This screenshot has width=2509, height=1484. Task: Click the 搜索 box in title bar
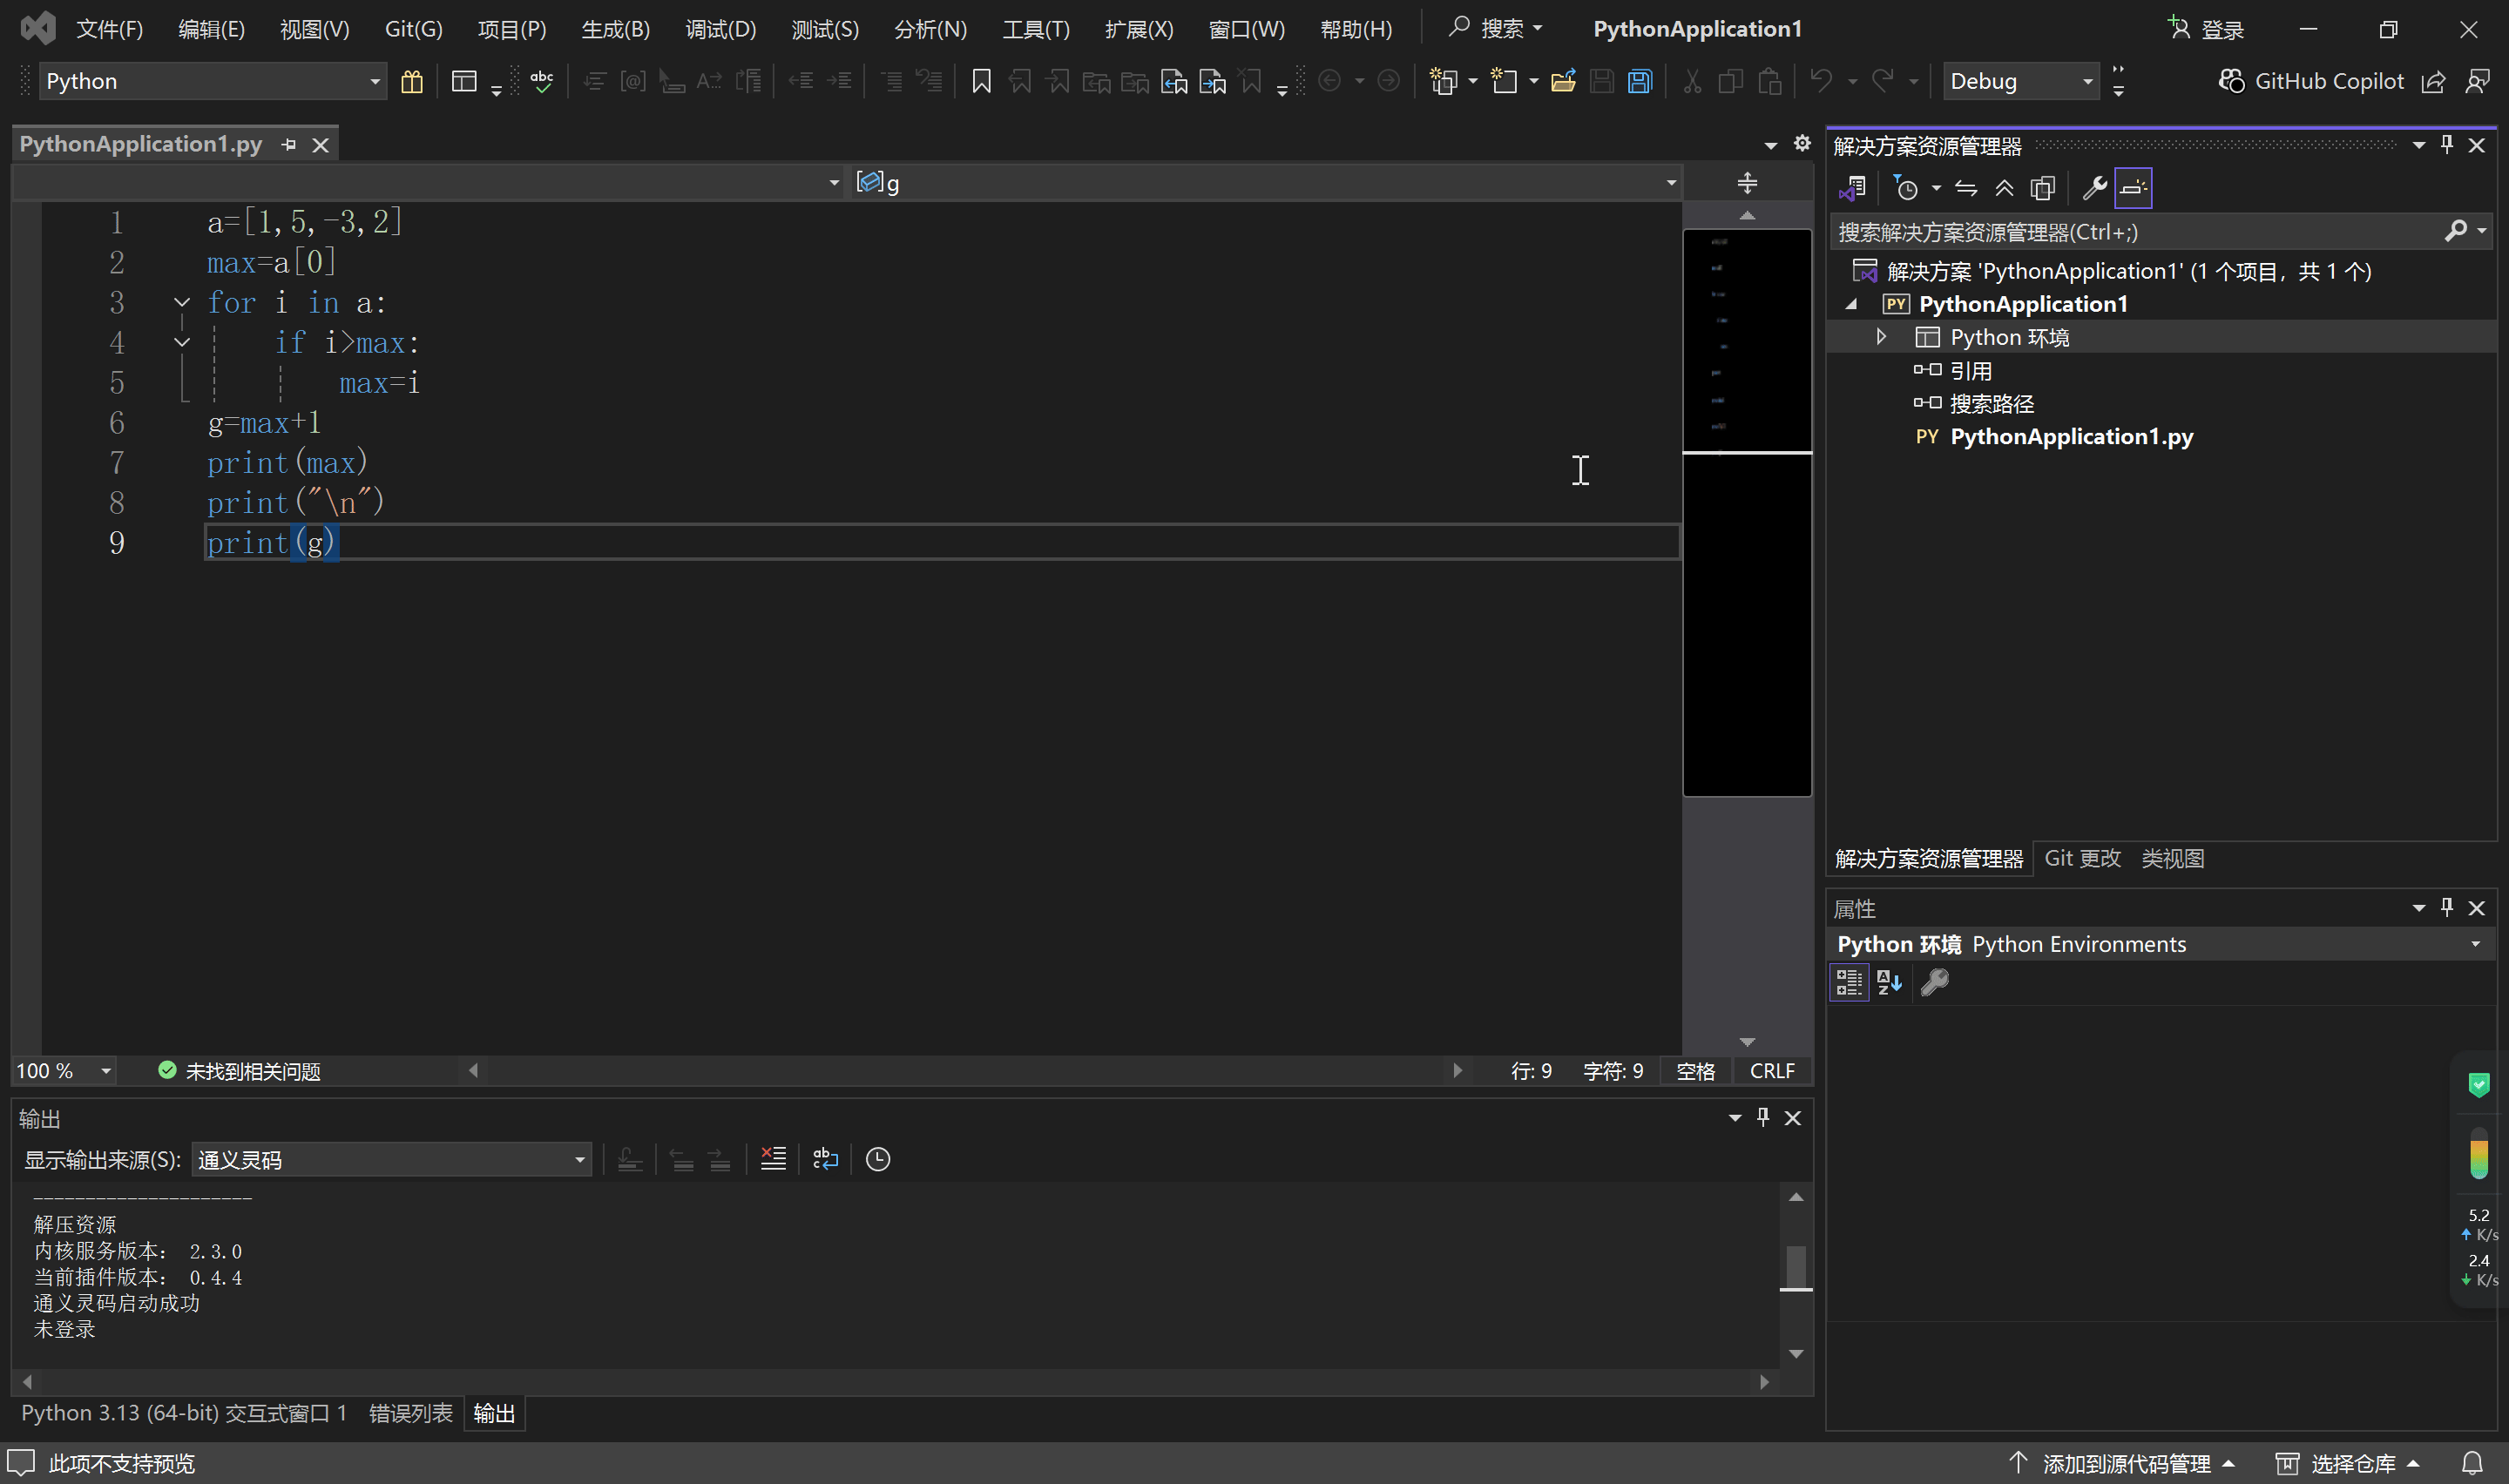(1494, 29)
